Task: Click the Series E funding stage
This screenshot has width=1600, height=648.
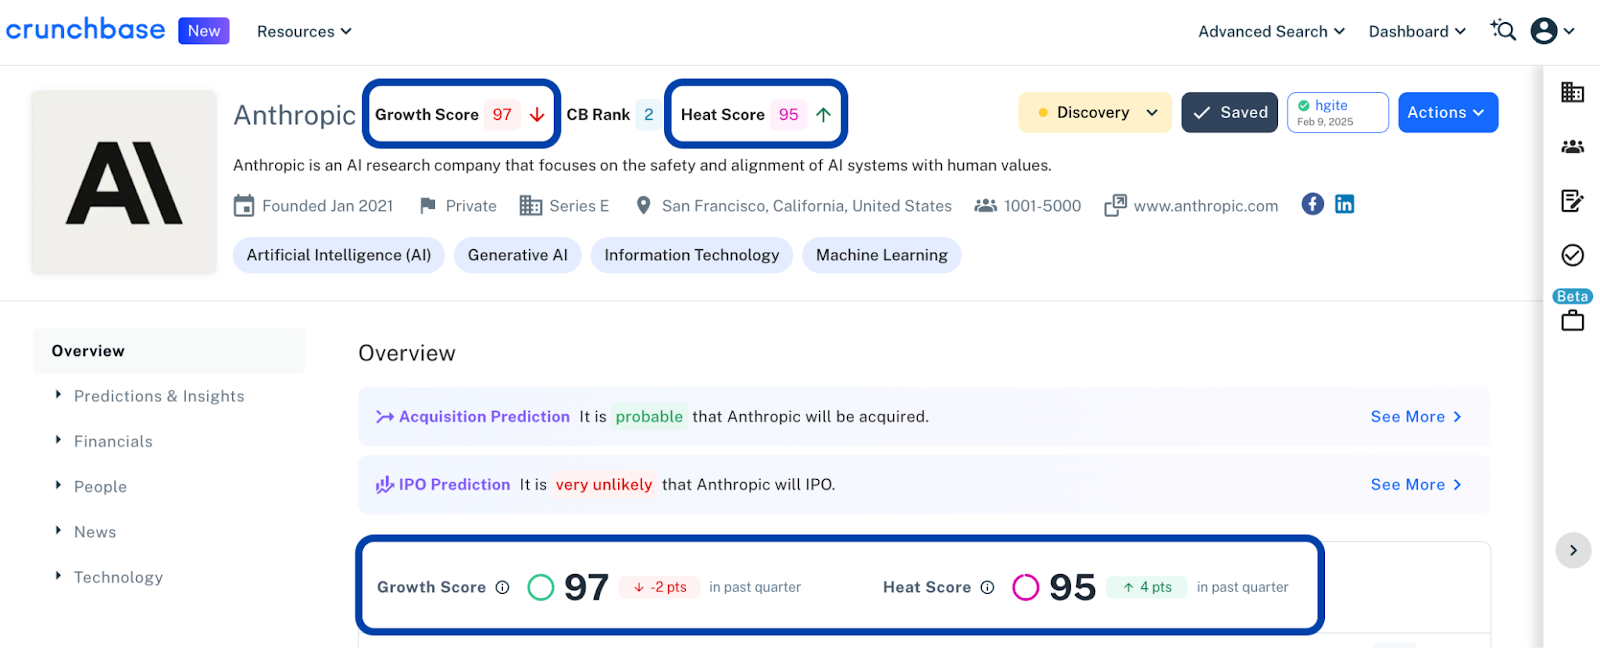Action: [579, 206]
